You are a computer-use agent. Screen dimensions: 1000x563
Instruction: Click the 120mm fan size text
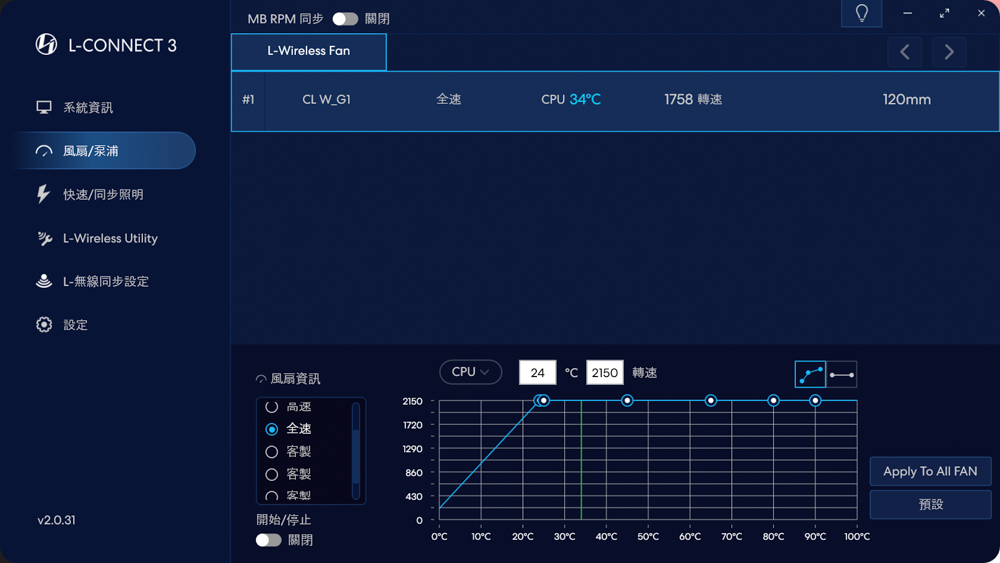tap(907, 99)
